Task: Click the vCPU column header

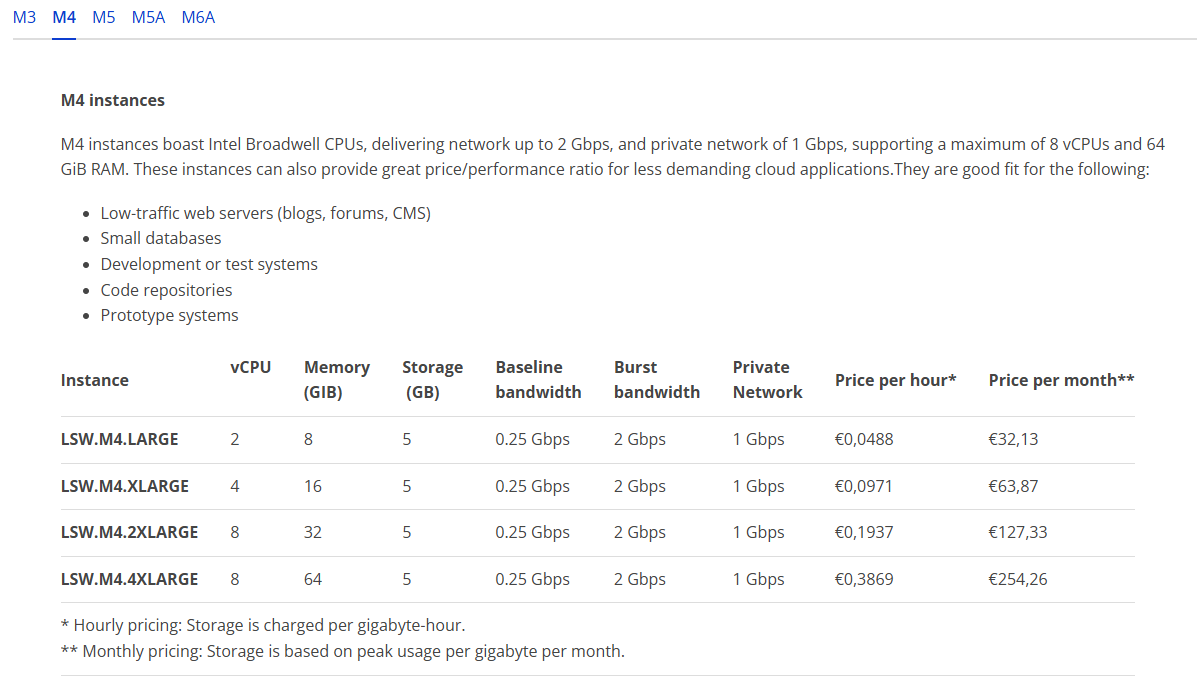Action: [x=250, y=367]
